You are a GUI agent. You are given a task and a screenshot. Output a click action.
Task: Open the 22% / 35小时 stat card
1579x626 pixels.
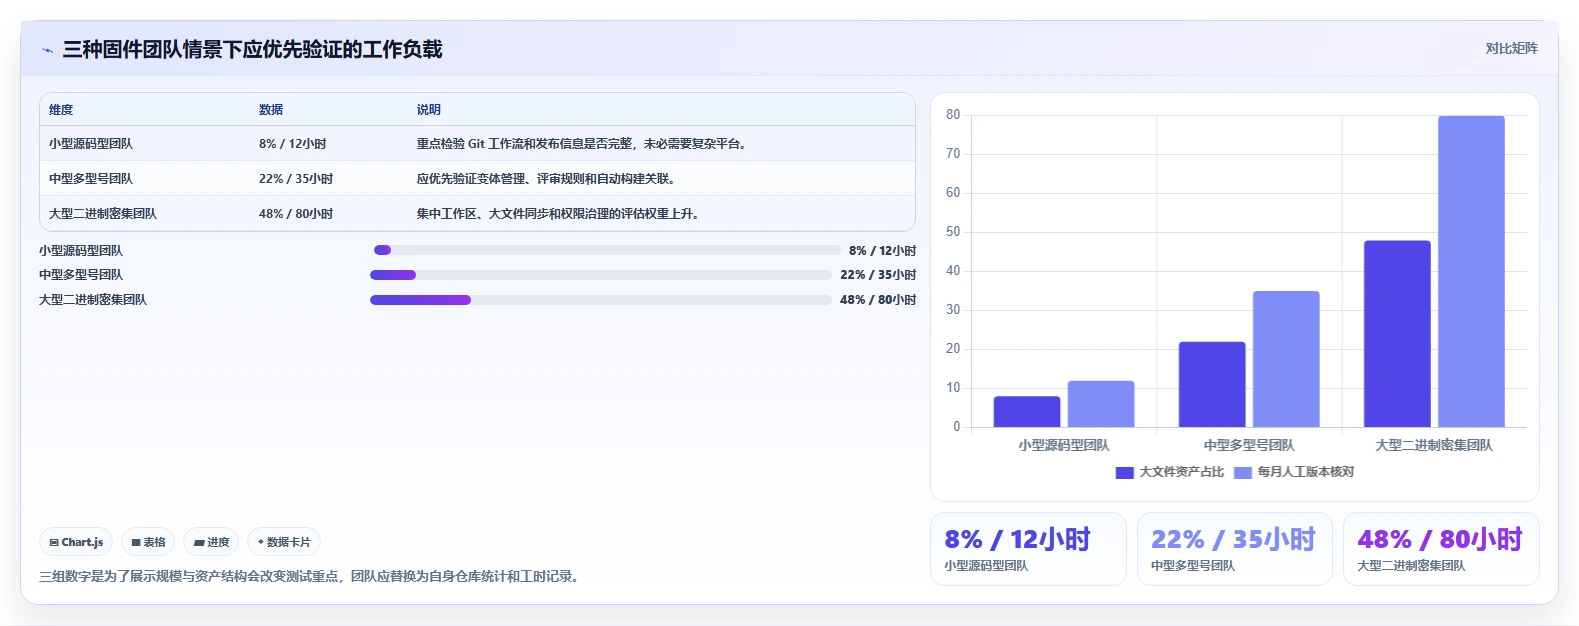[x=1235, y=549]
